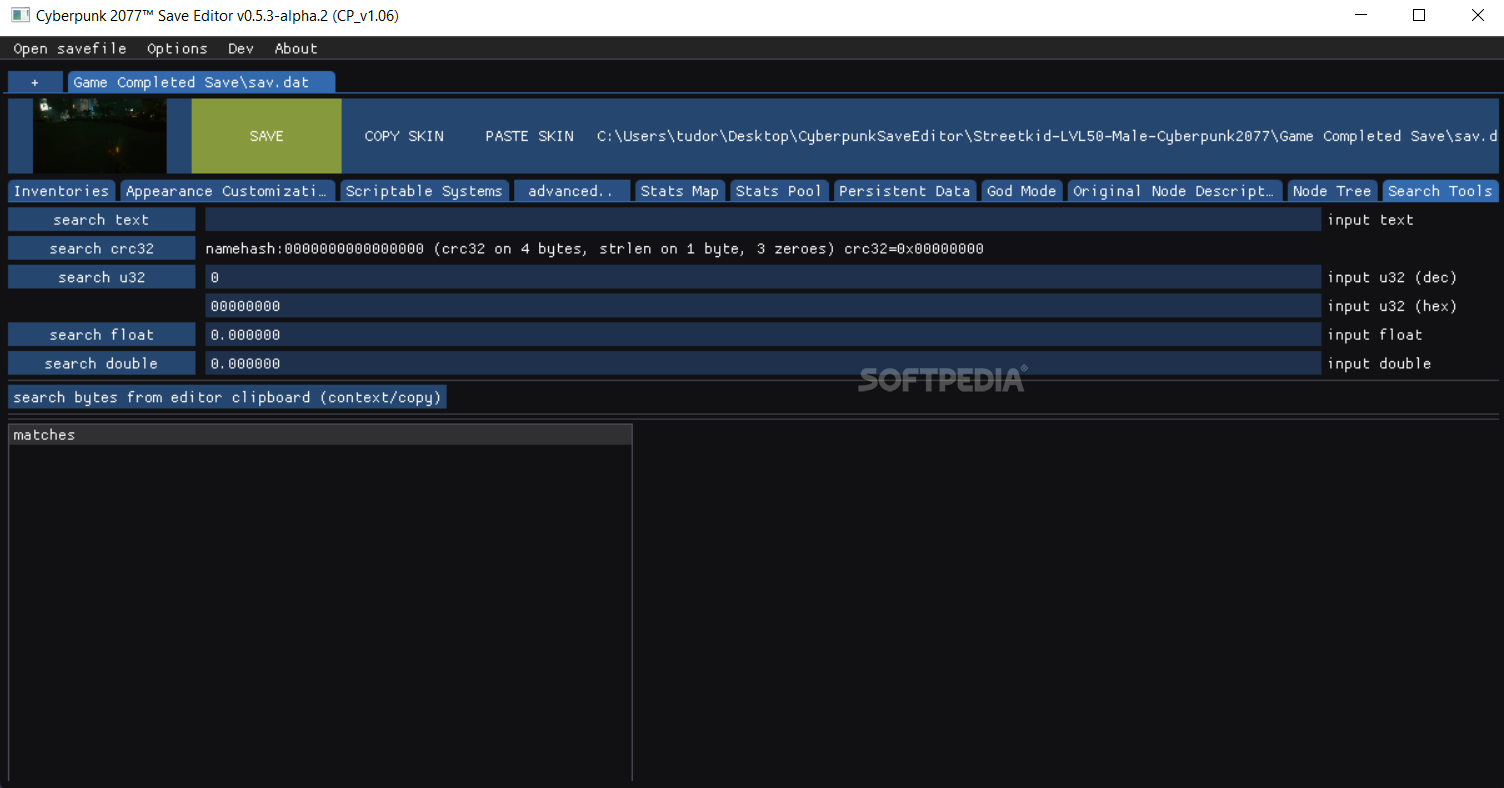Select the Search Tools tab
This screenshot has height=788, width=1504.
pos(1441,191)
